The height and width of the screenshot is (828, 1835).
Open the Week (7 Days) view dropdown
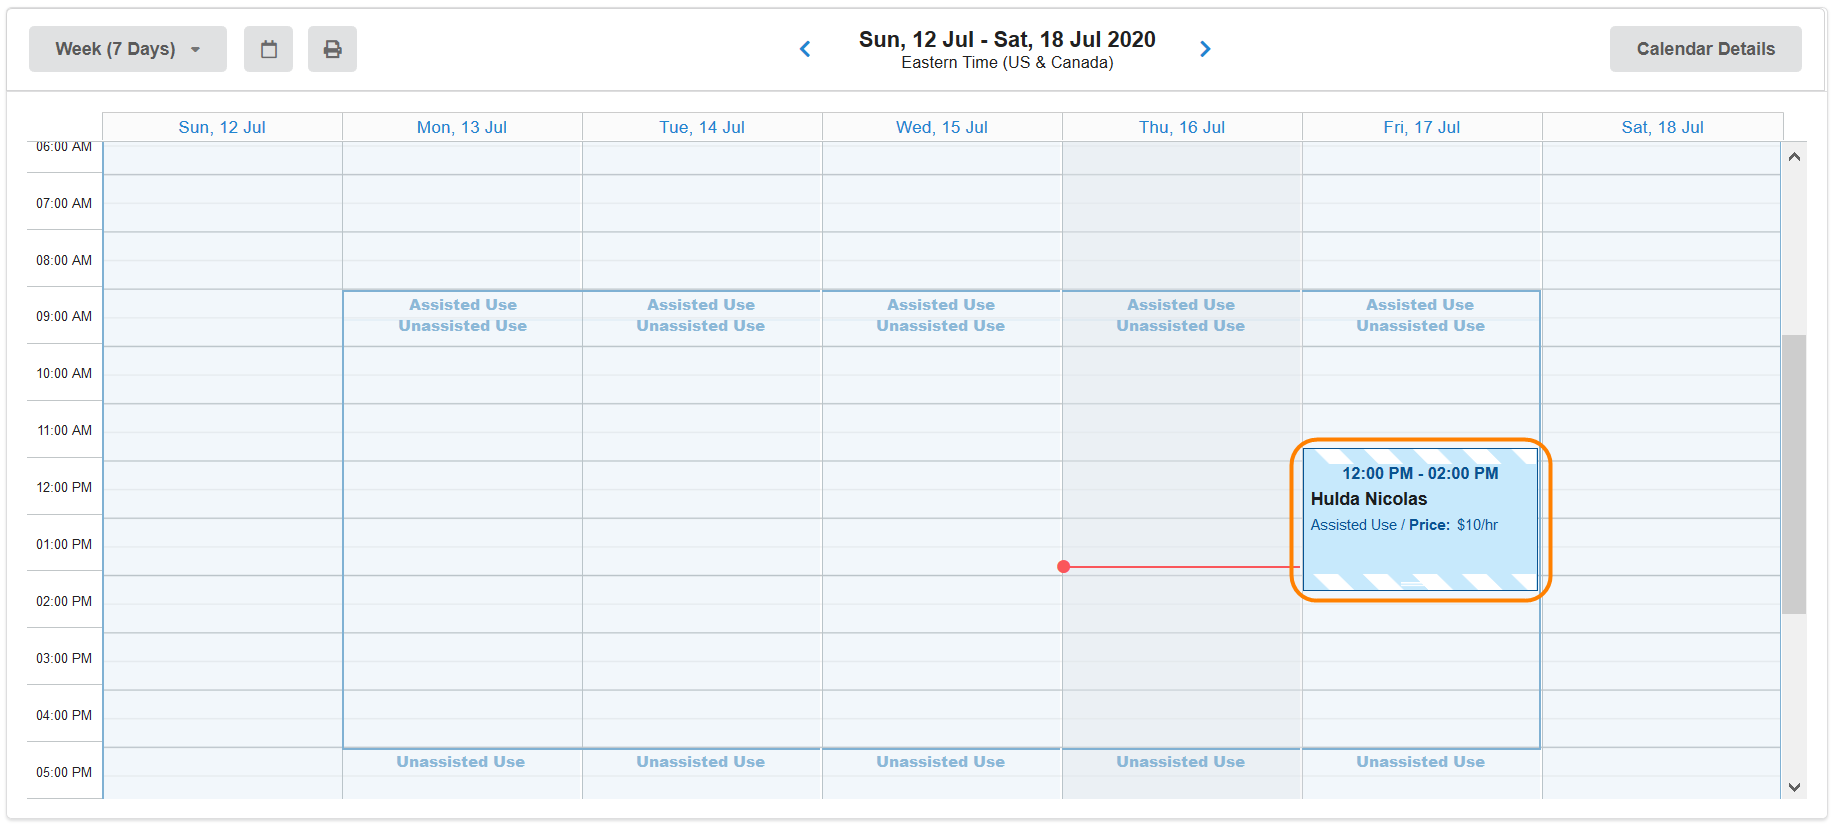pos(127,49)
